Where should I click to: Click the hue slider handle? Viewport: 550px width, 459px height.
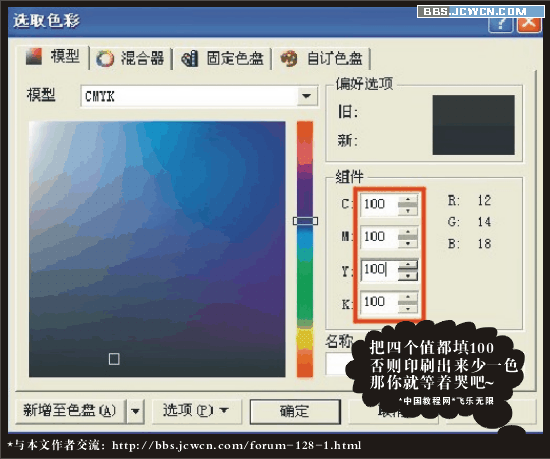tap(305, 221)
